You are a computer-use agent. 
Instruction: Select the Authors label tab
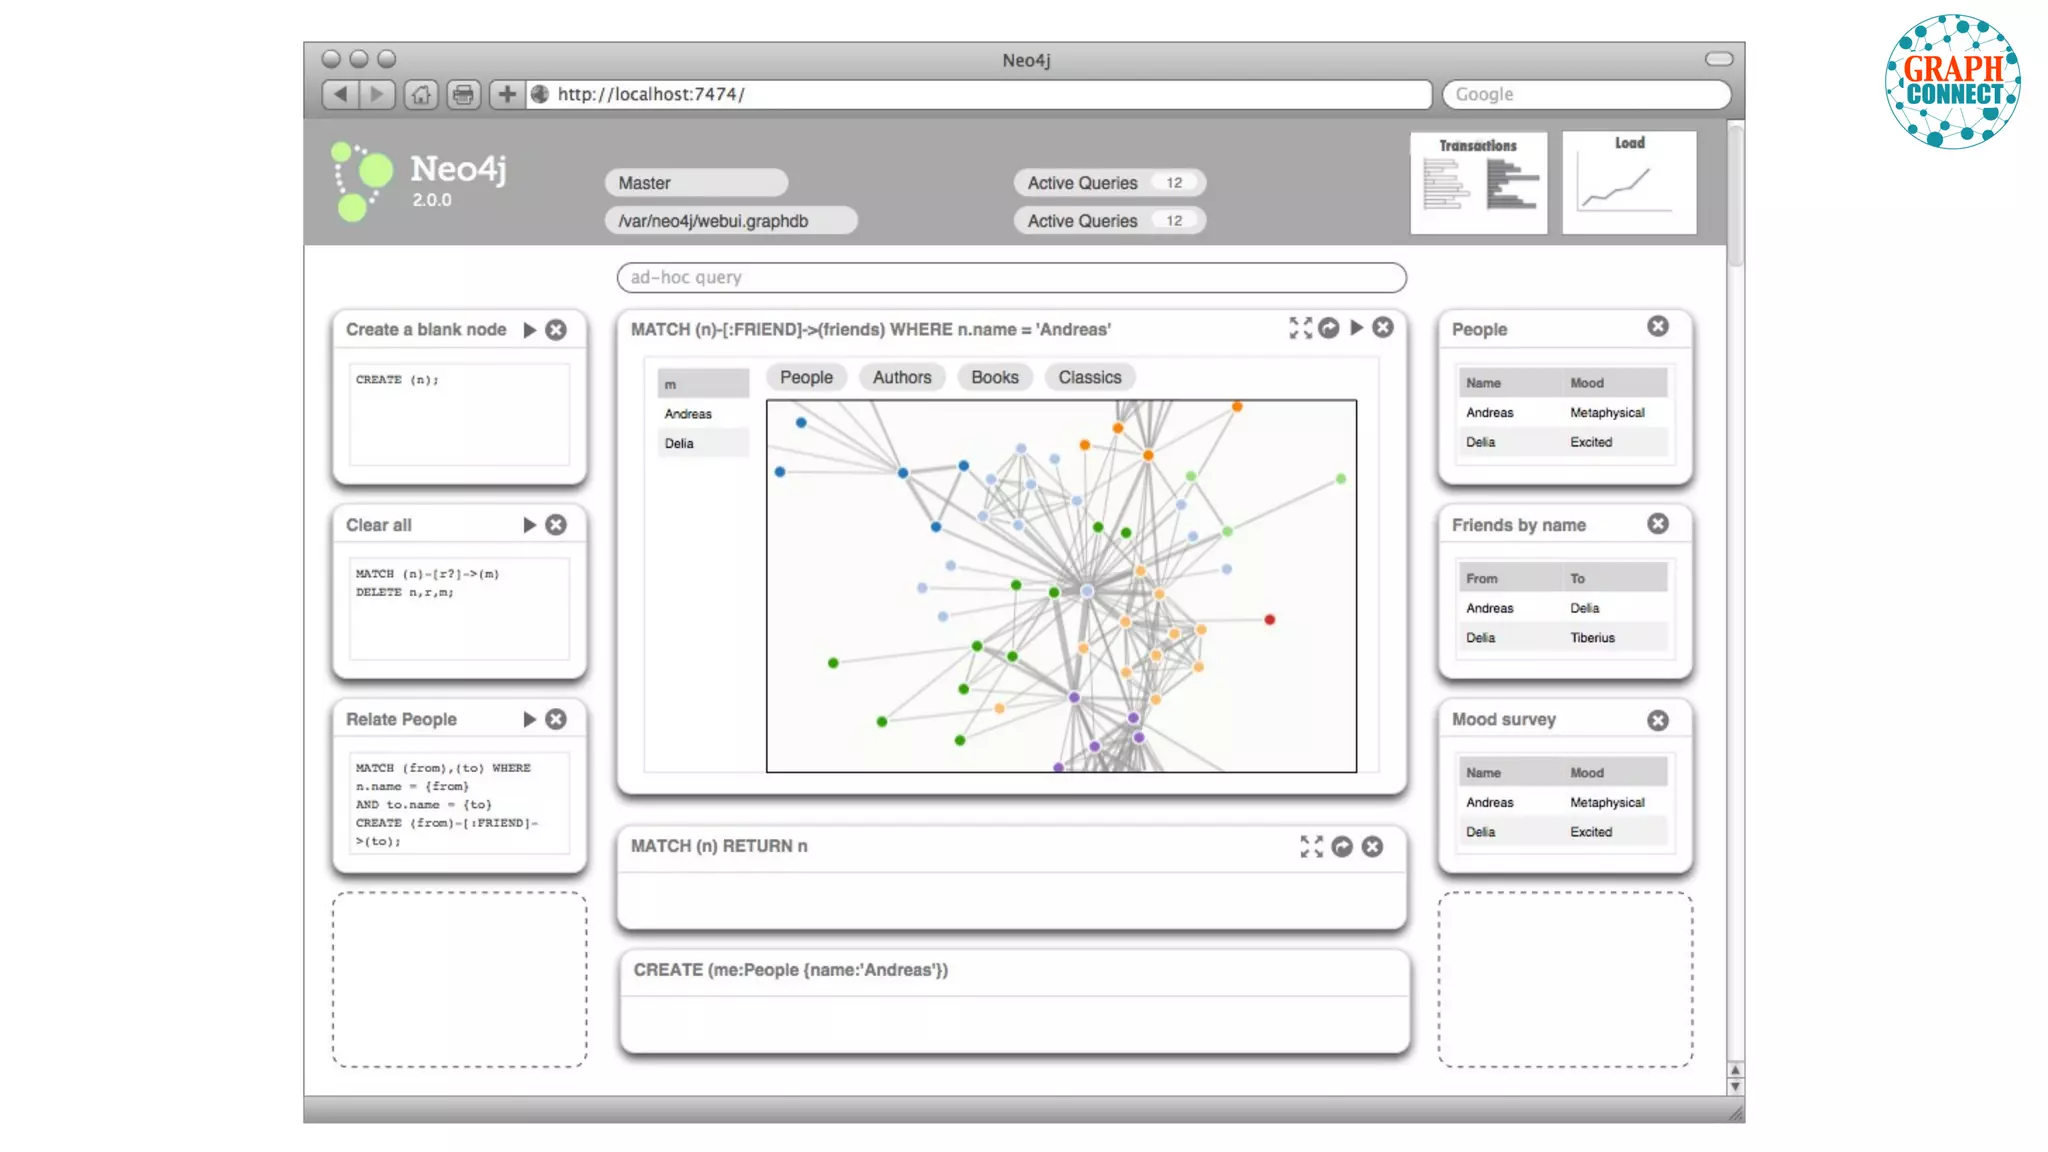901,377
